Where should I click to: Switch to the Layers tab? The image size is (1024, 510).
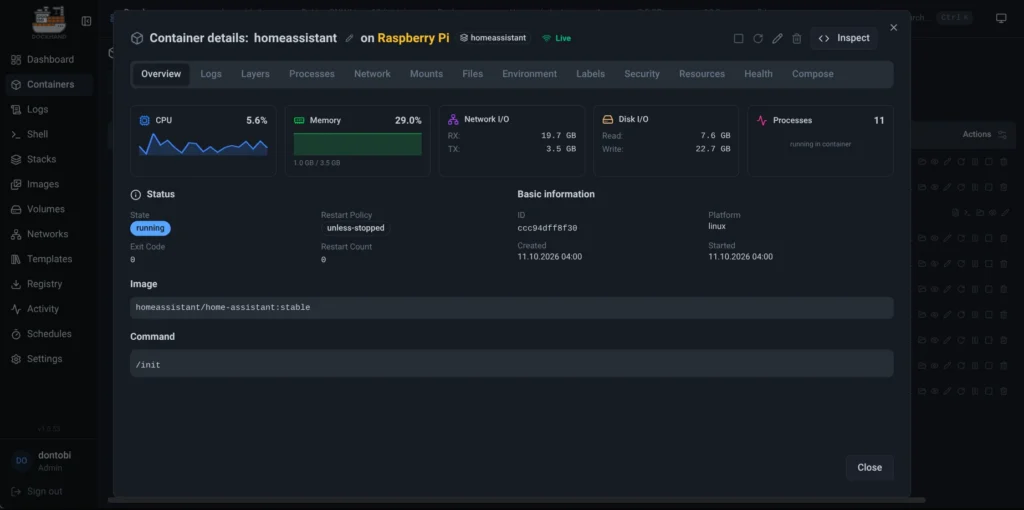(x=255, y=74)
